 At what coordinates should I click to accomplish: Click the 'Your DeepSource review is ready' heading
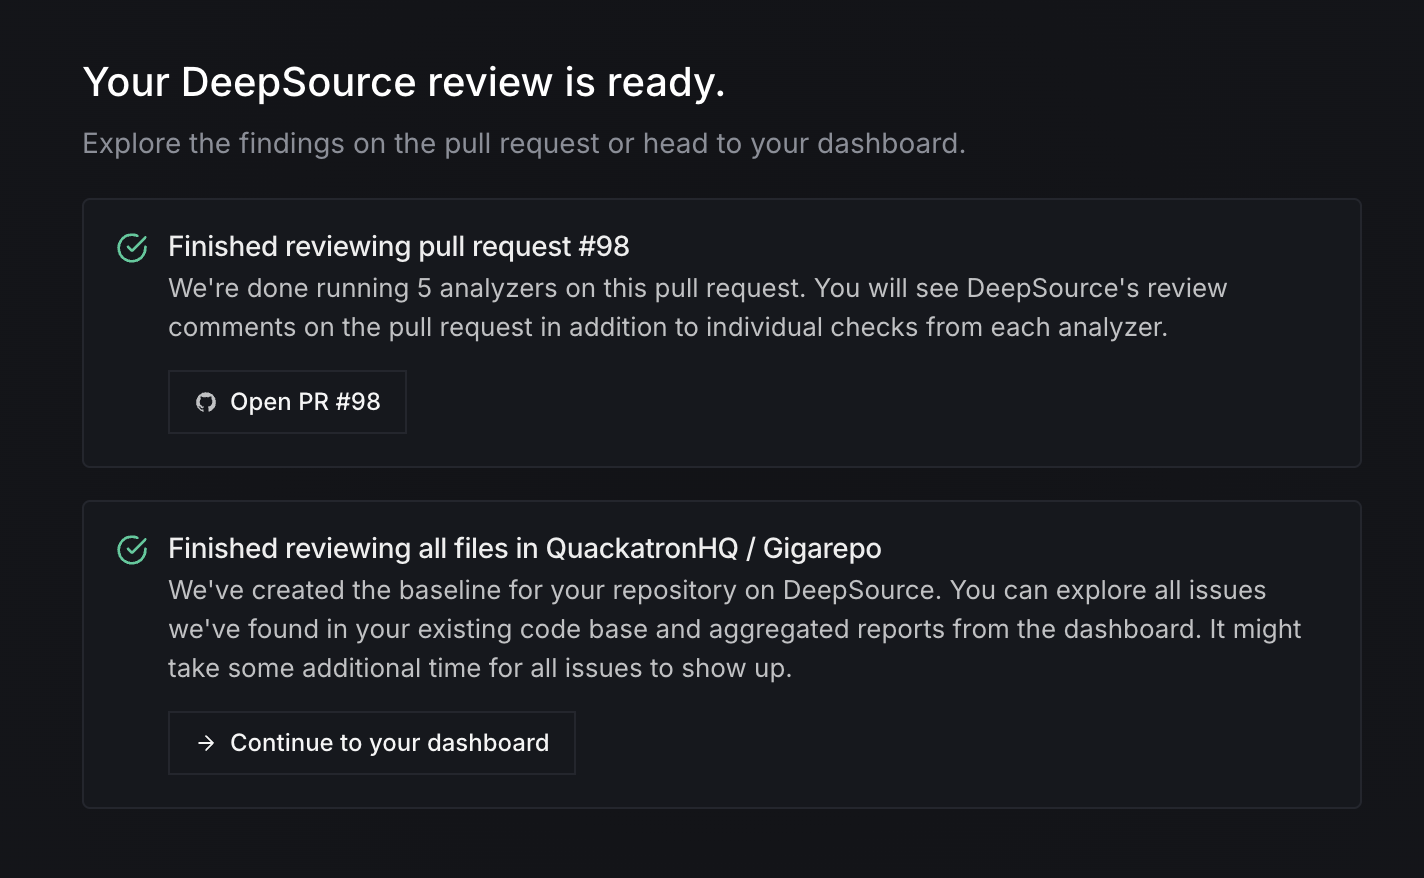tap(403, 82)
